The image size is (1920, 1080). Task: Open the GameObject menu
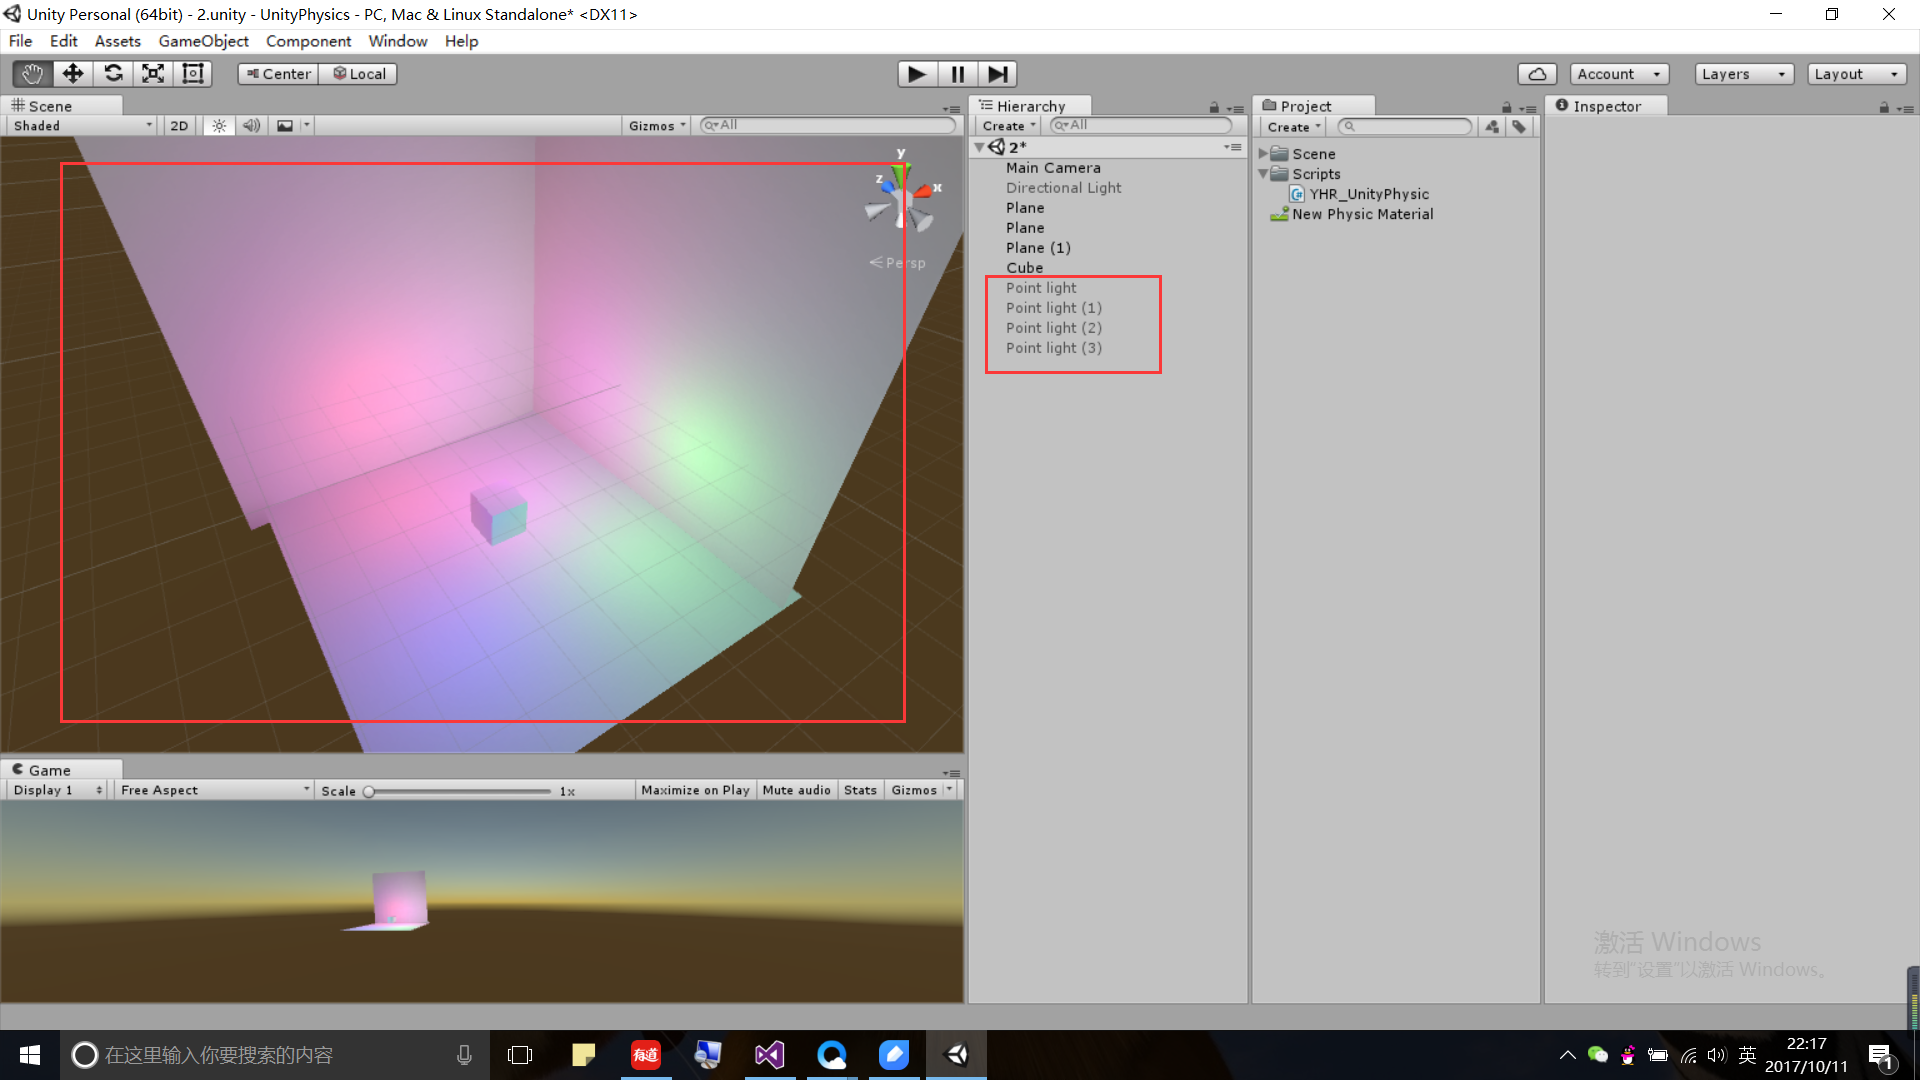(203, 41)
